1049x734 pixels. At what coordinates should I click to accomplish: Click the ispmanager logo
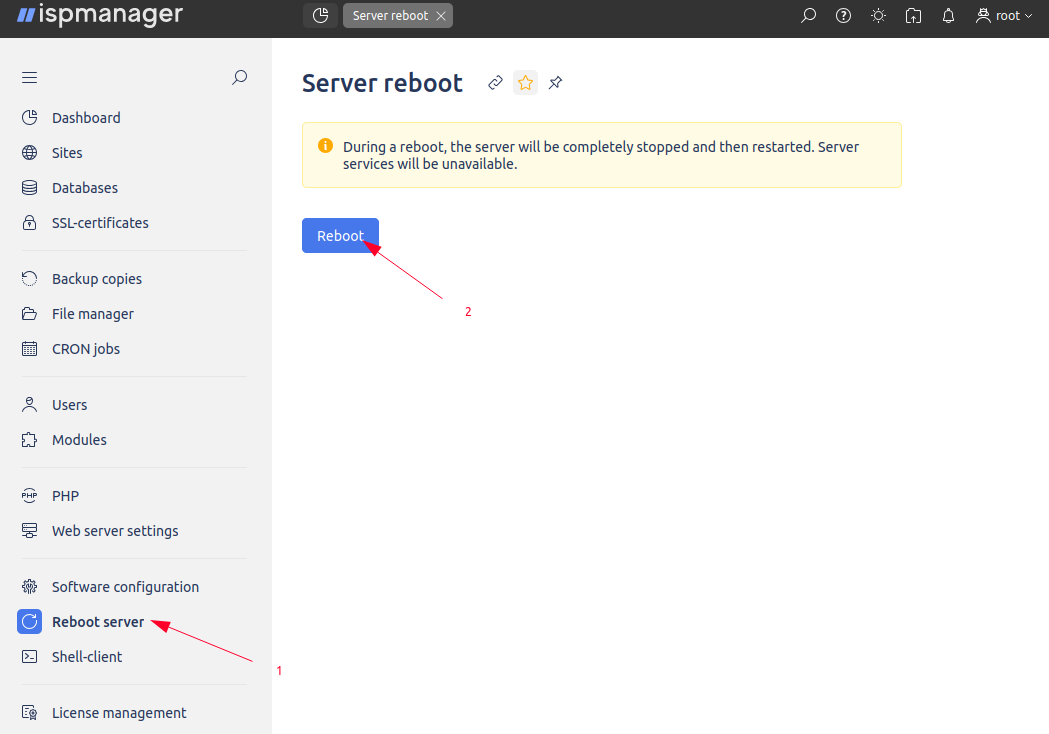(100, 16)
